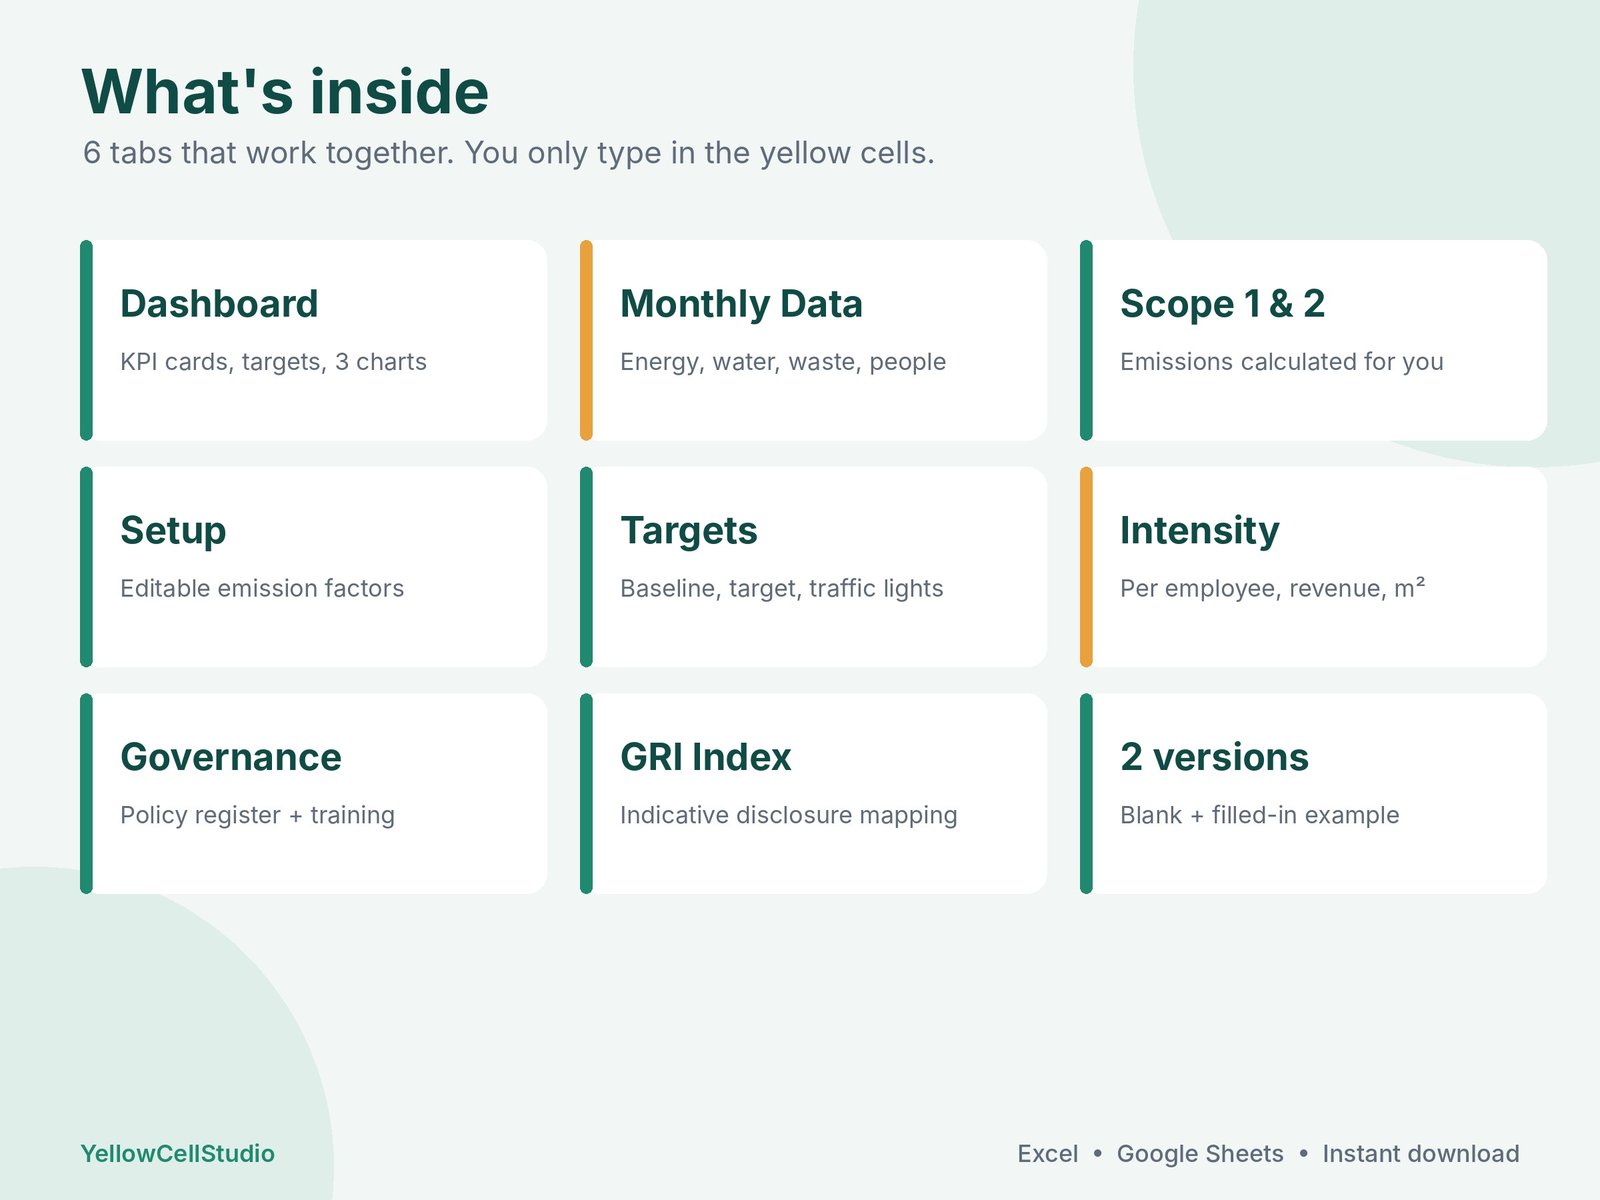Select the "Policy register + training" text
Image resolution: width=1600 pixels, height=1200 pixels.
[x=257, y=816]
